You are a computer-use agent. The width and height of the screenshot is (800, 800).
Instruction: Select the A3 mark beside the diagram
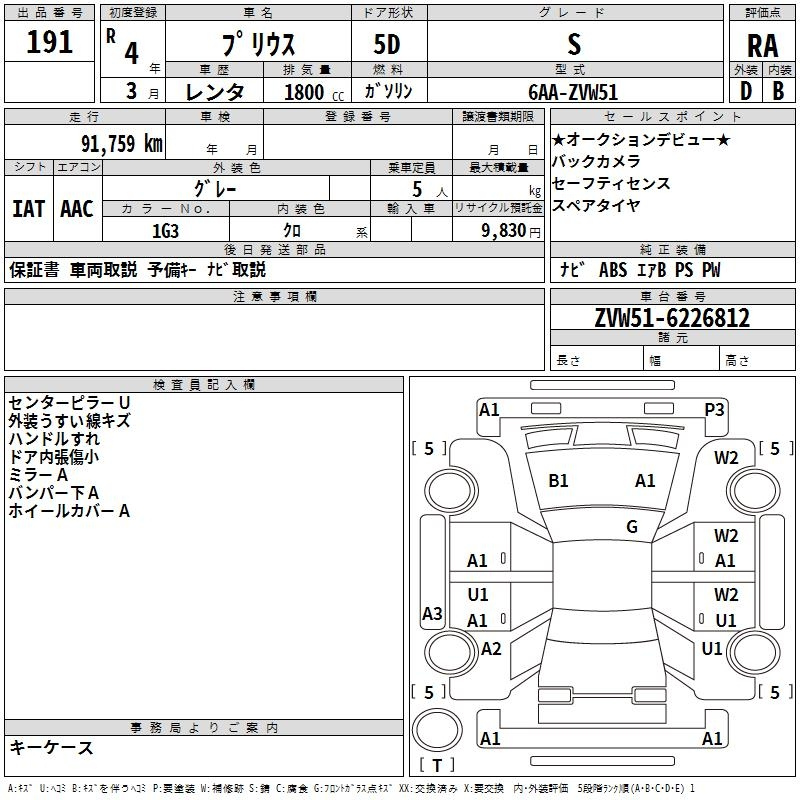pos(432,613)
